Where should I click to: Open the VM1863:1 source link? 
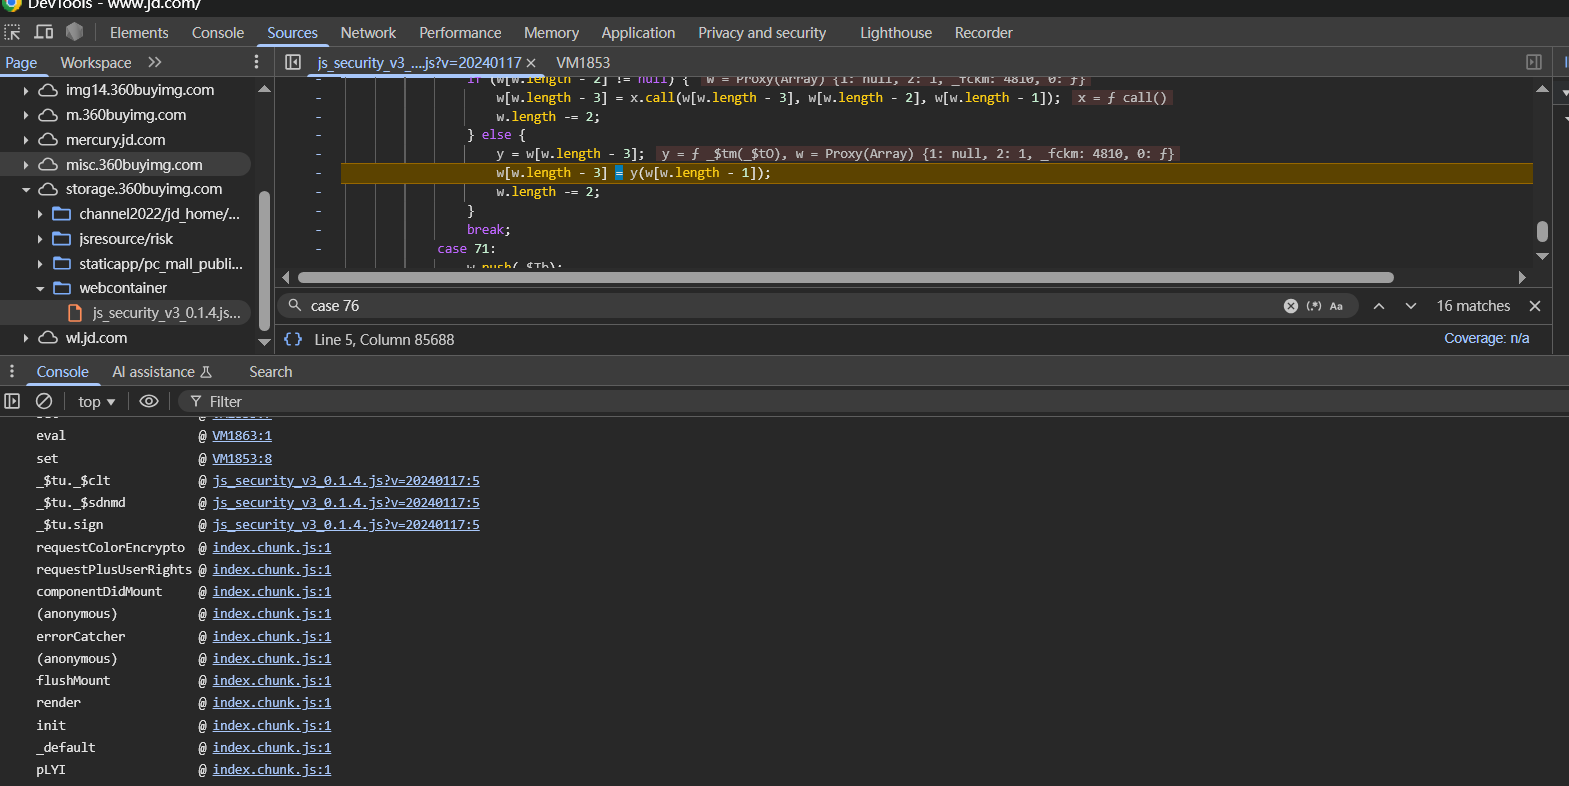242,436
